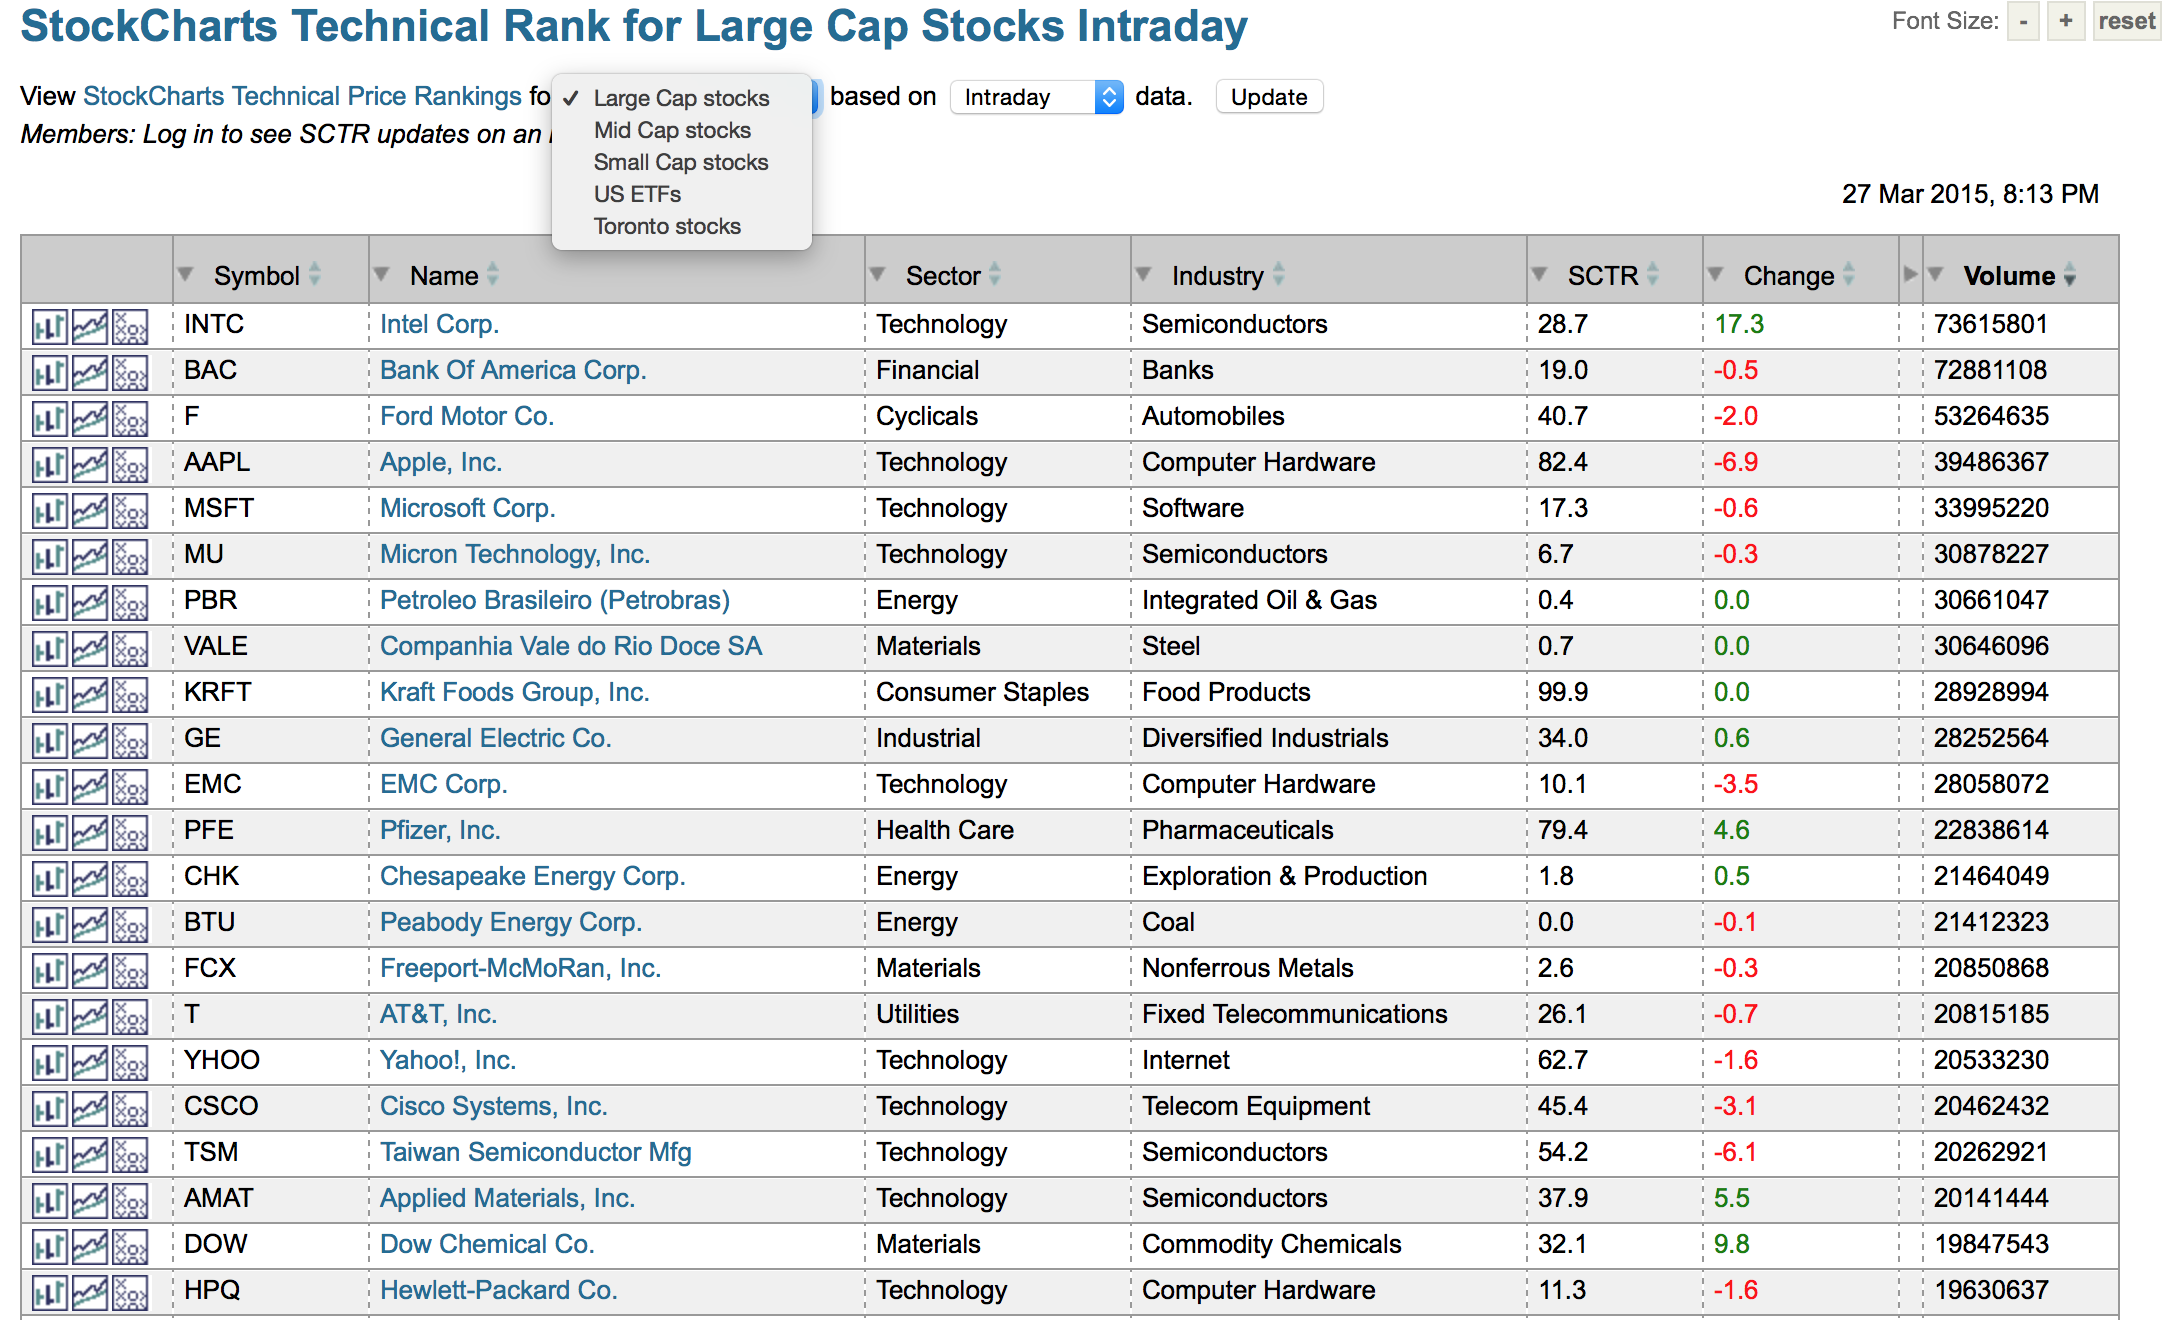The height and width of the screenshot is (1320, 2170).
Task: Click SharpChart bar icon for MSFT
Action: (x=49, y=510)
